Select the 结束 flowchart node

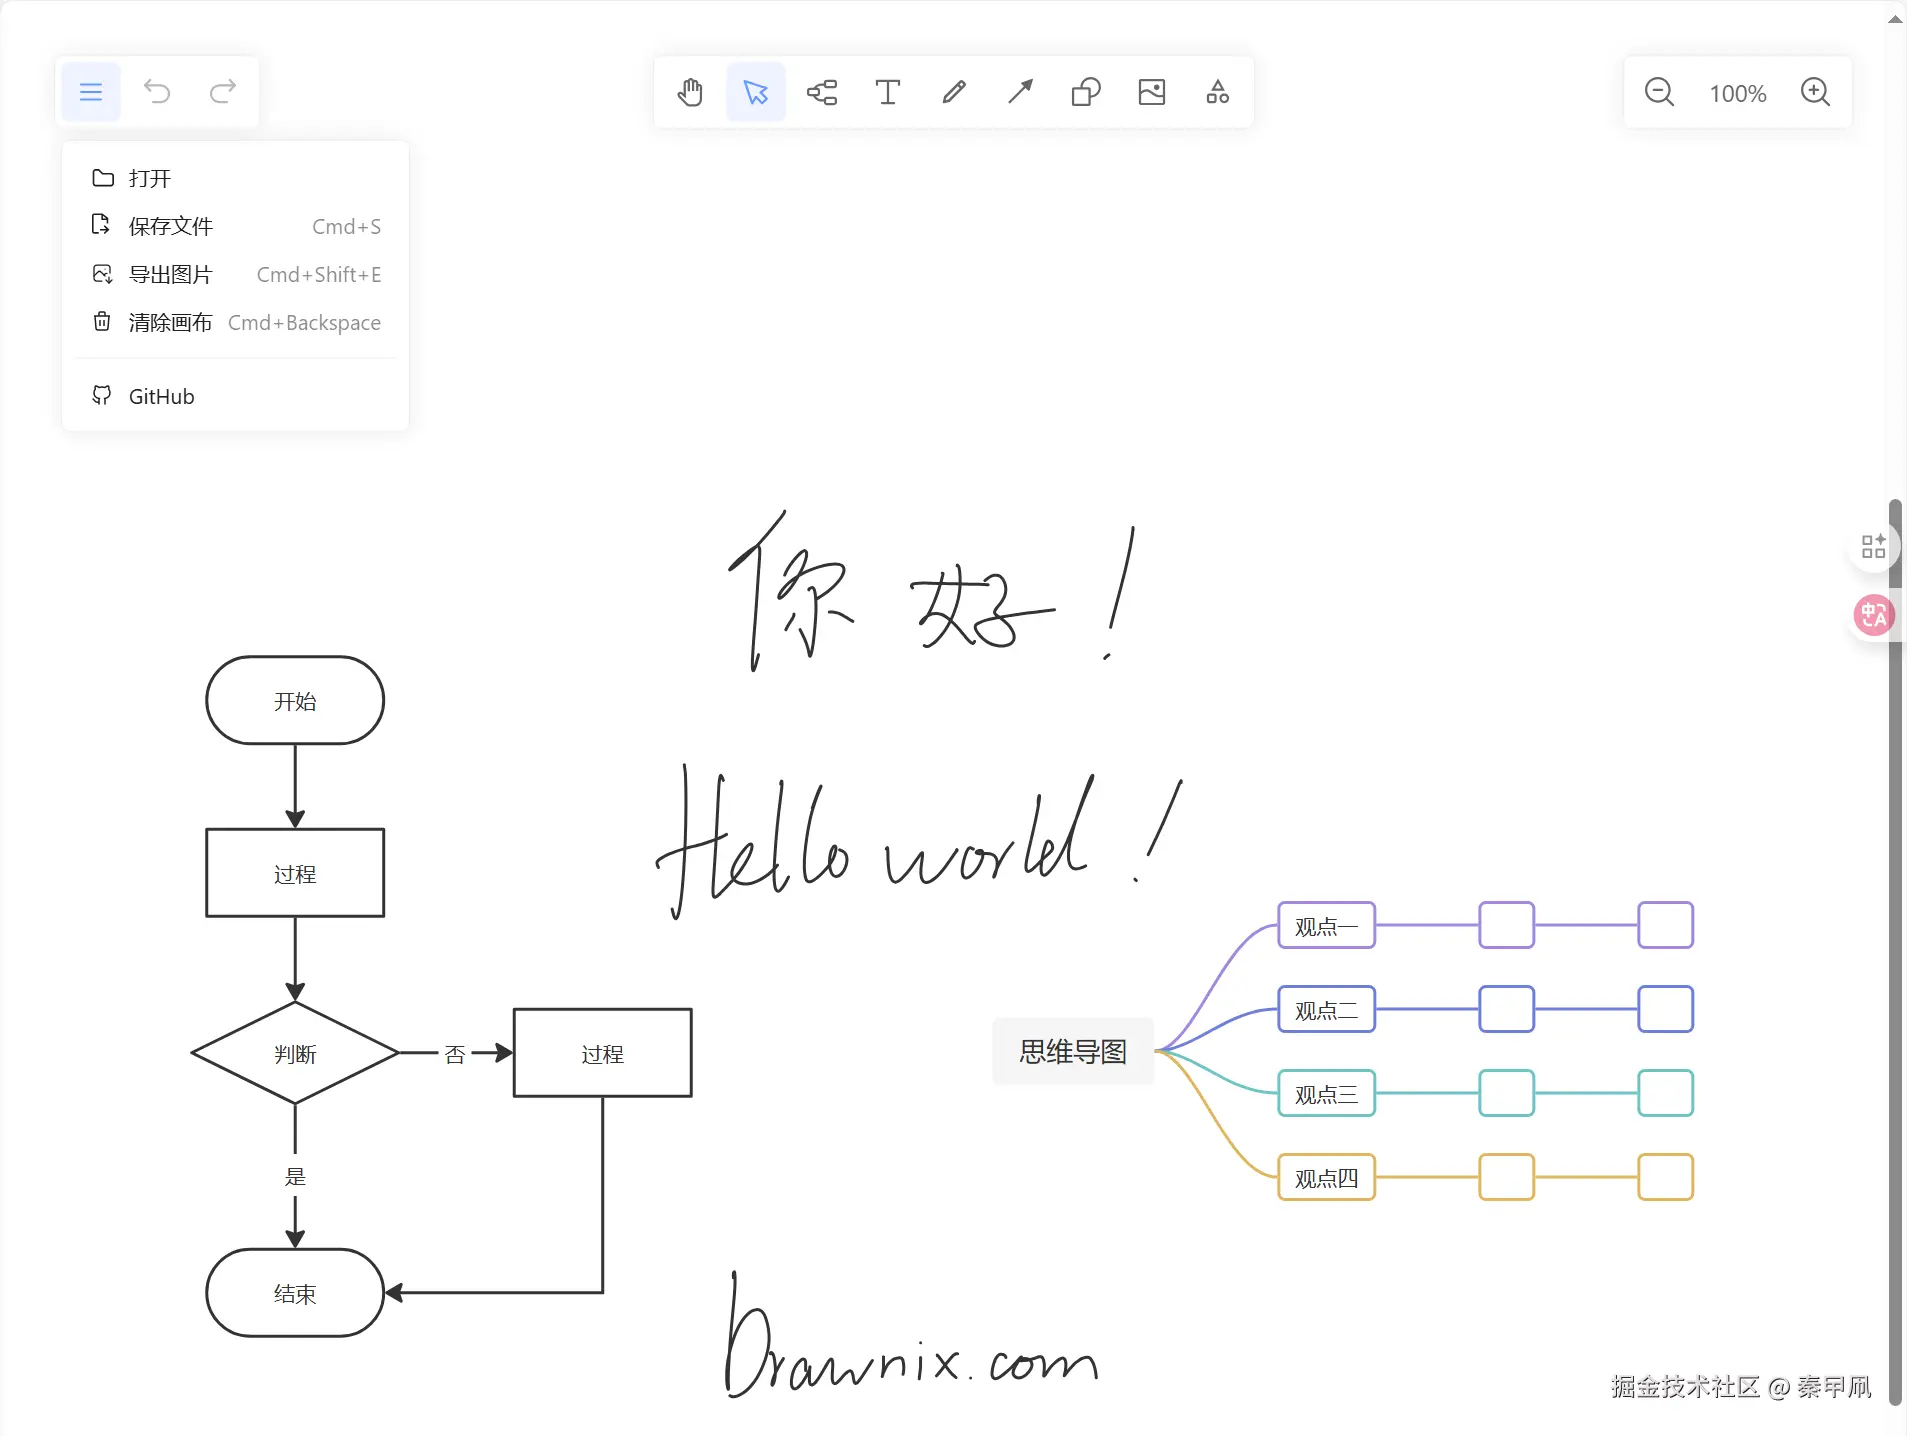click(295, 1293)
